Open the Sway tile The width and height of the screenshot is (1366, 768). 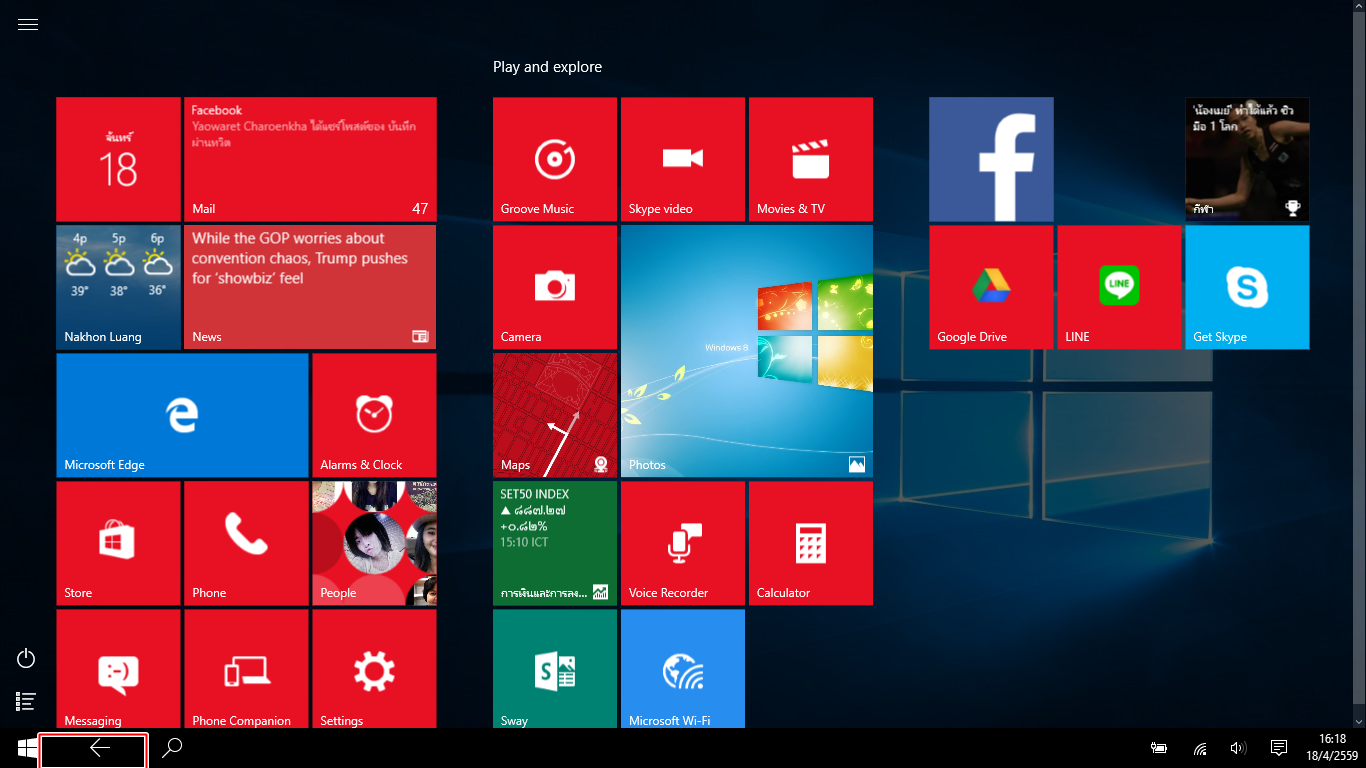click(x=555, y=668)
